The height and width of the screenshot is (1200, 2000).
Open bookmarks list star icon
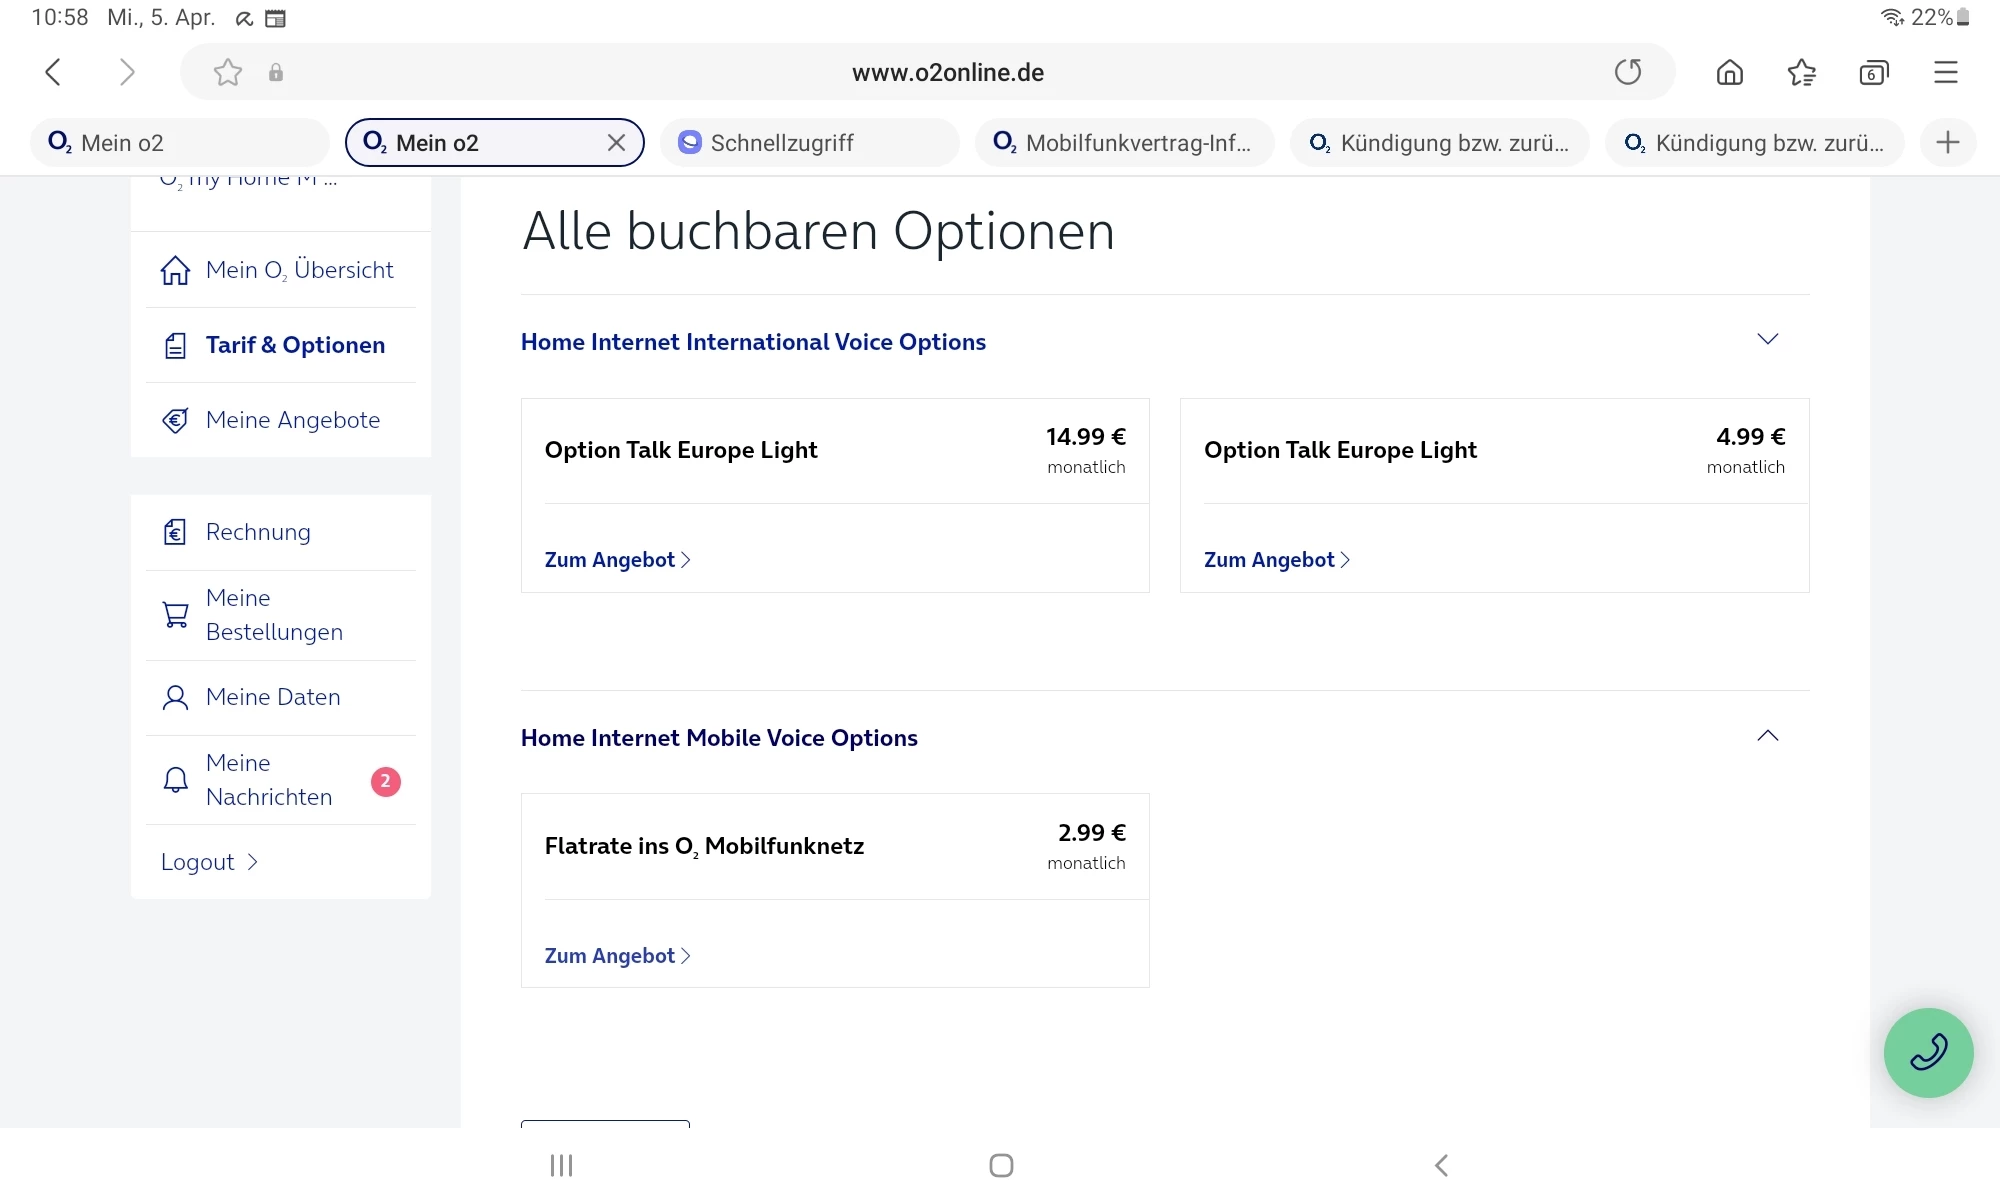(1801, 72)
